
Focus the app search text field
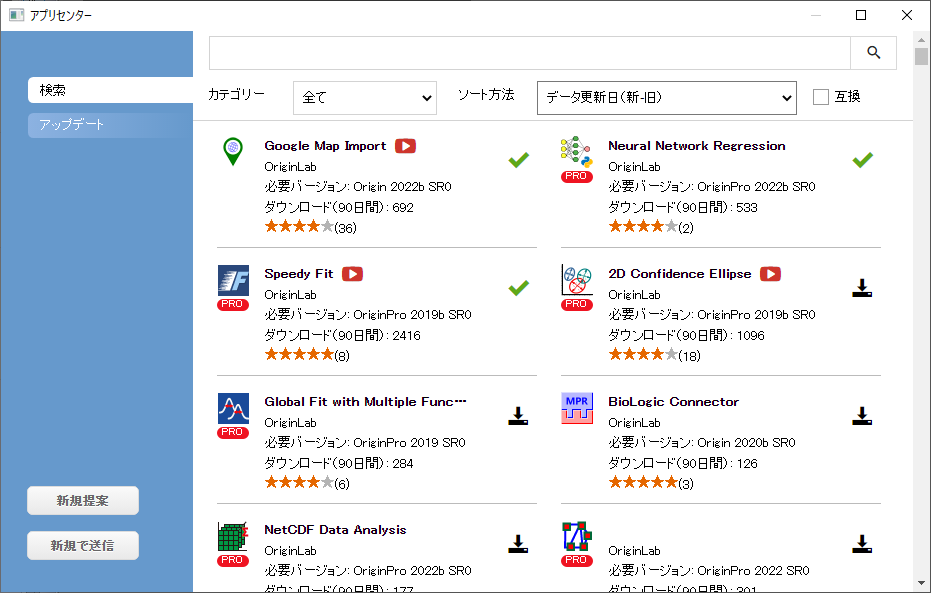(530, 53)
